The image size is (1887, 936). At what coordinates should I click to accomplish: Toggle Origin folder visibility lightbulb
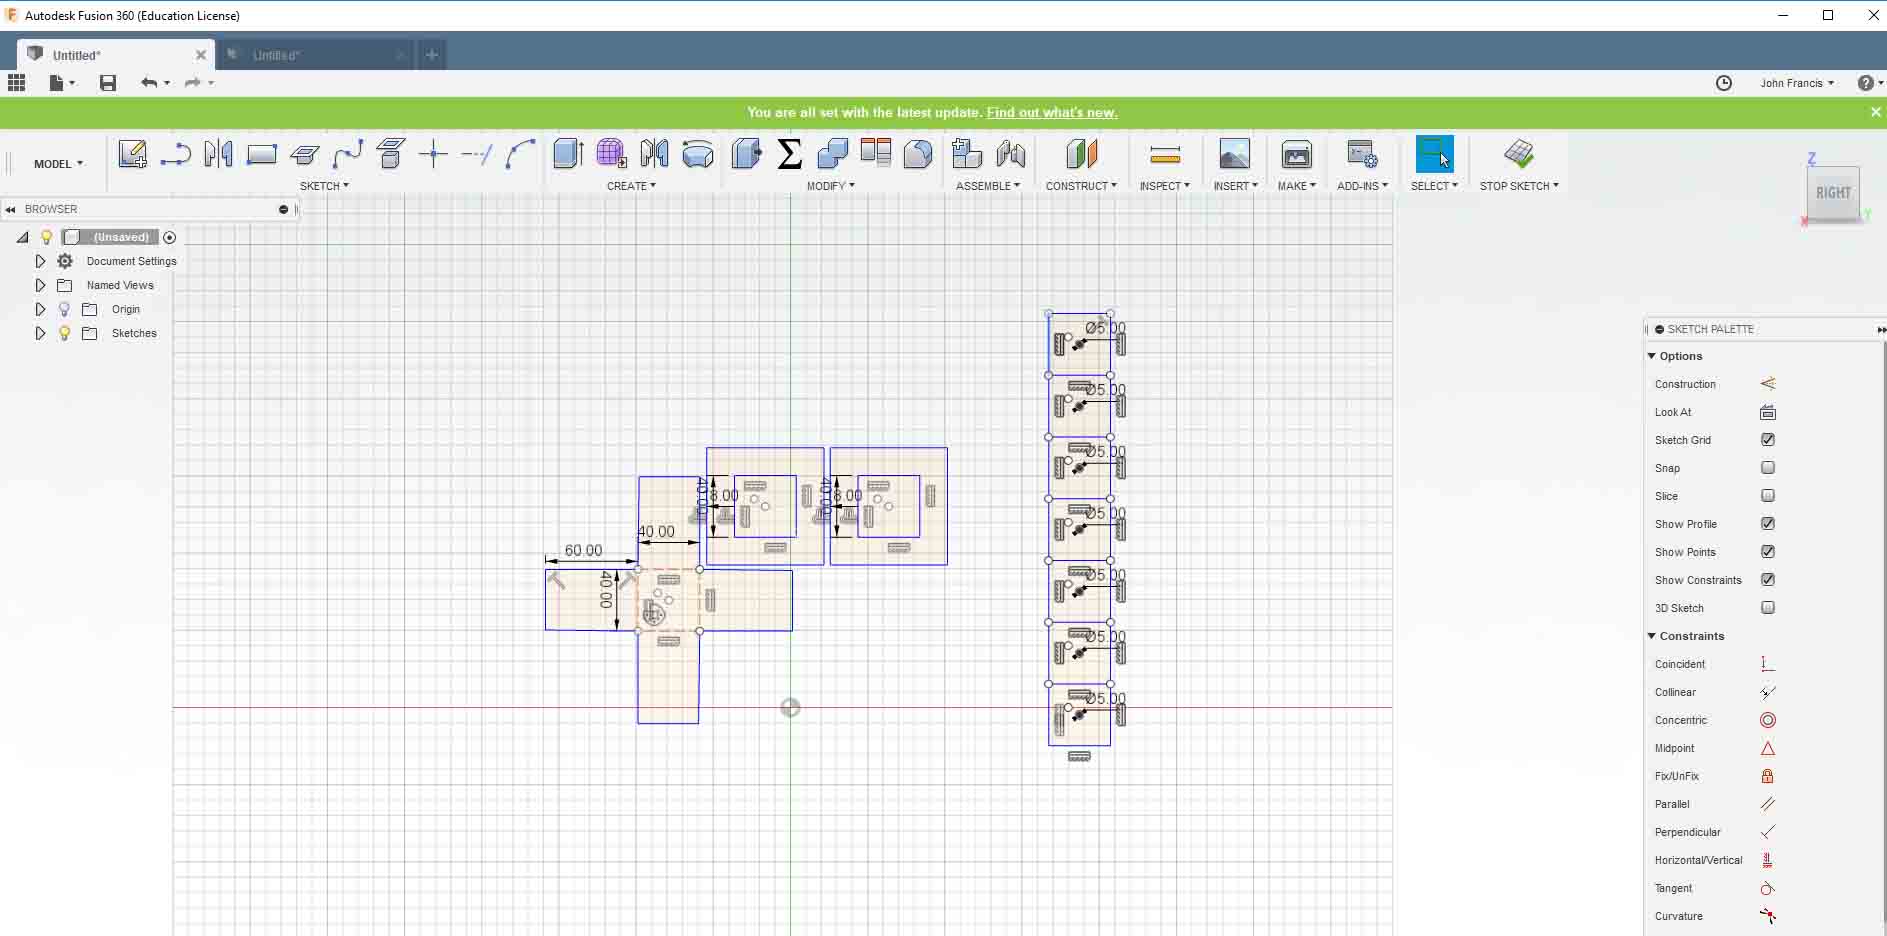(64, 309)
